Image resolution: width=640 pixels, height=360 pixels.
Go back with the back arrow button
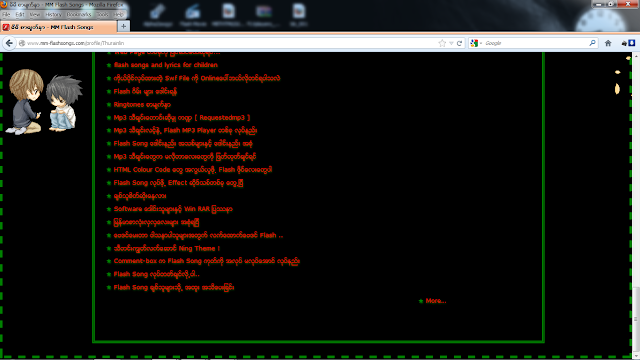click(9, 43)
